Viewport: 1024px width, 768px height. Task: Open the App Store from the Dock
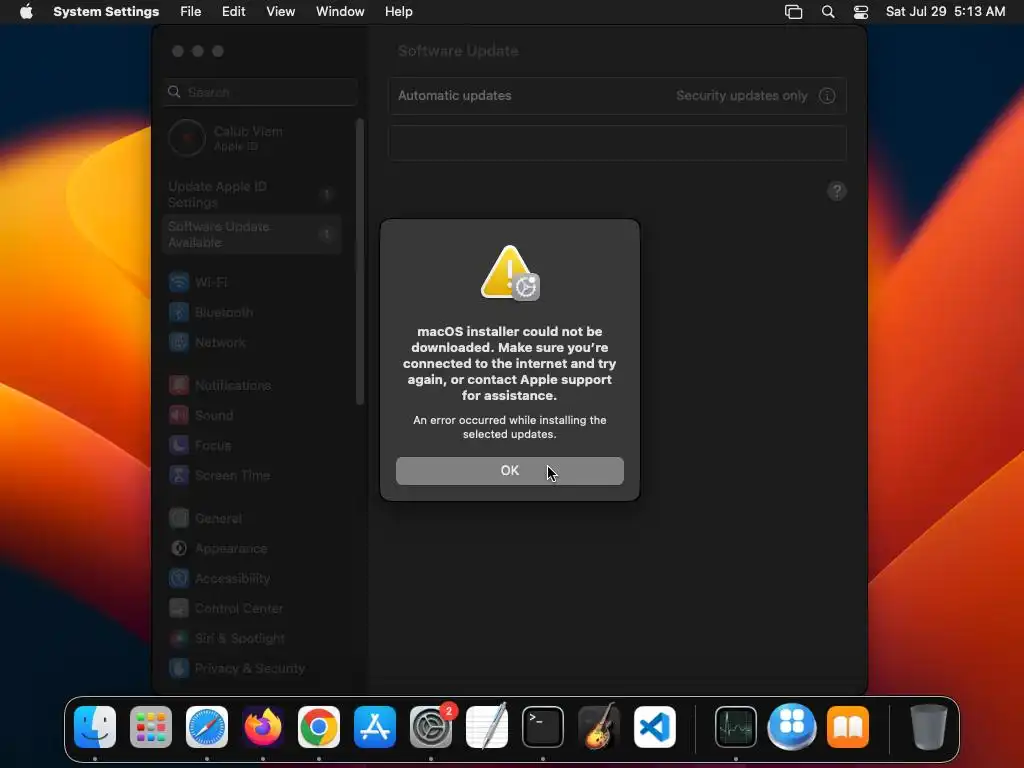[x=375, y=727]
